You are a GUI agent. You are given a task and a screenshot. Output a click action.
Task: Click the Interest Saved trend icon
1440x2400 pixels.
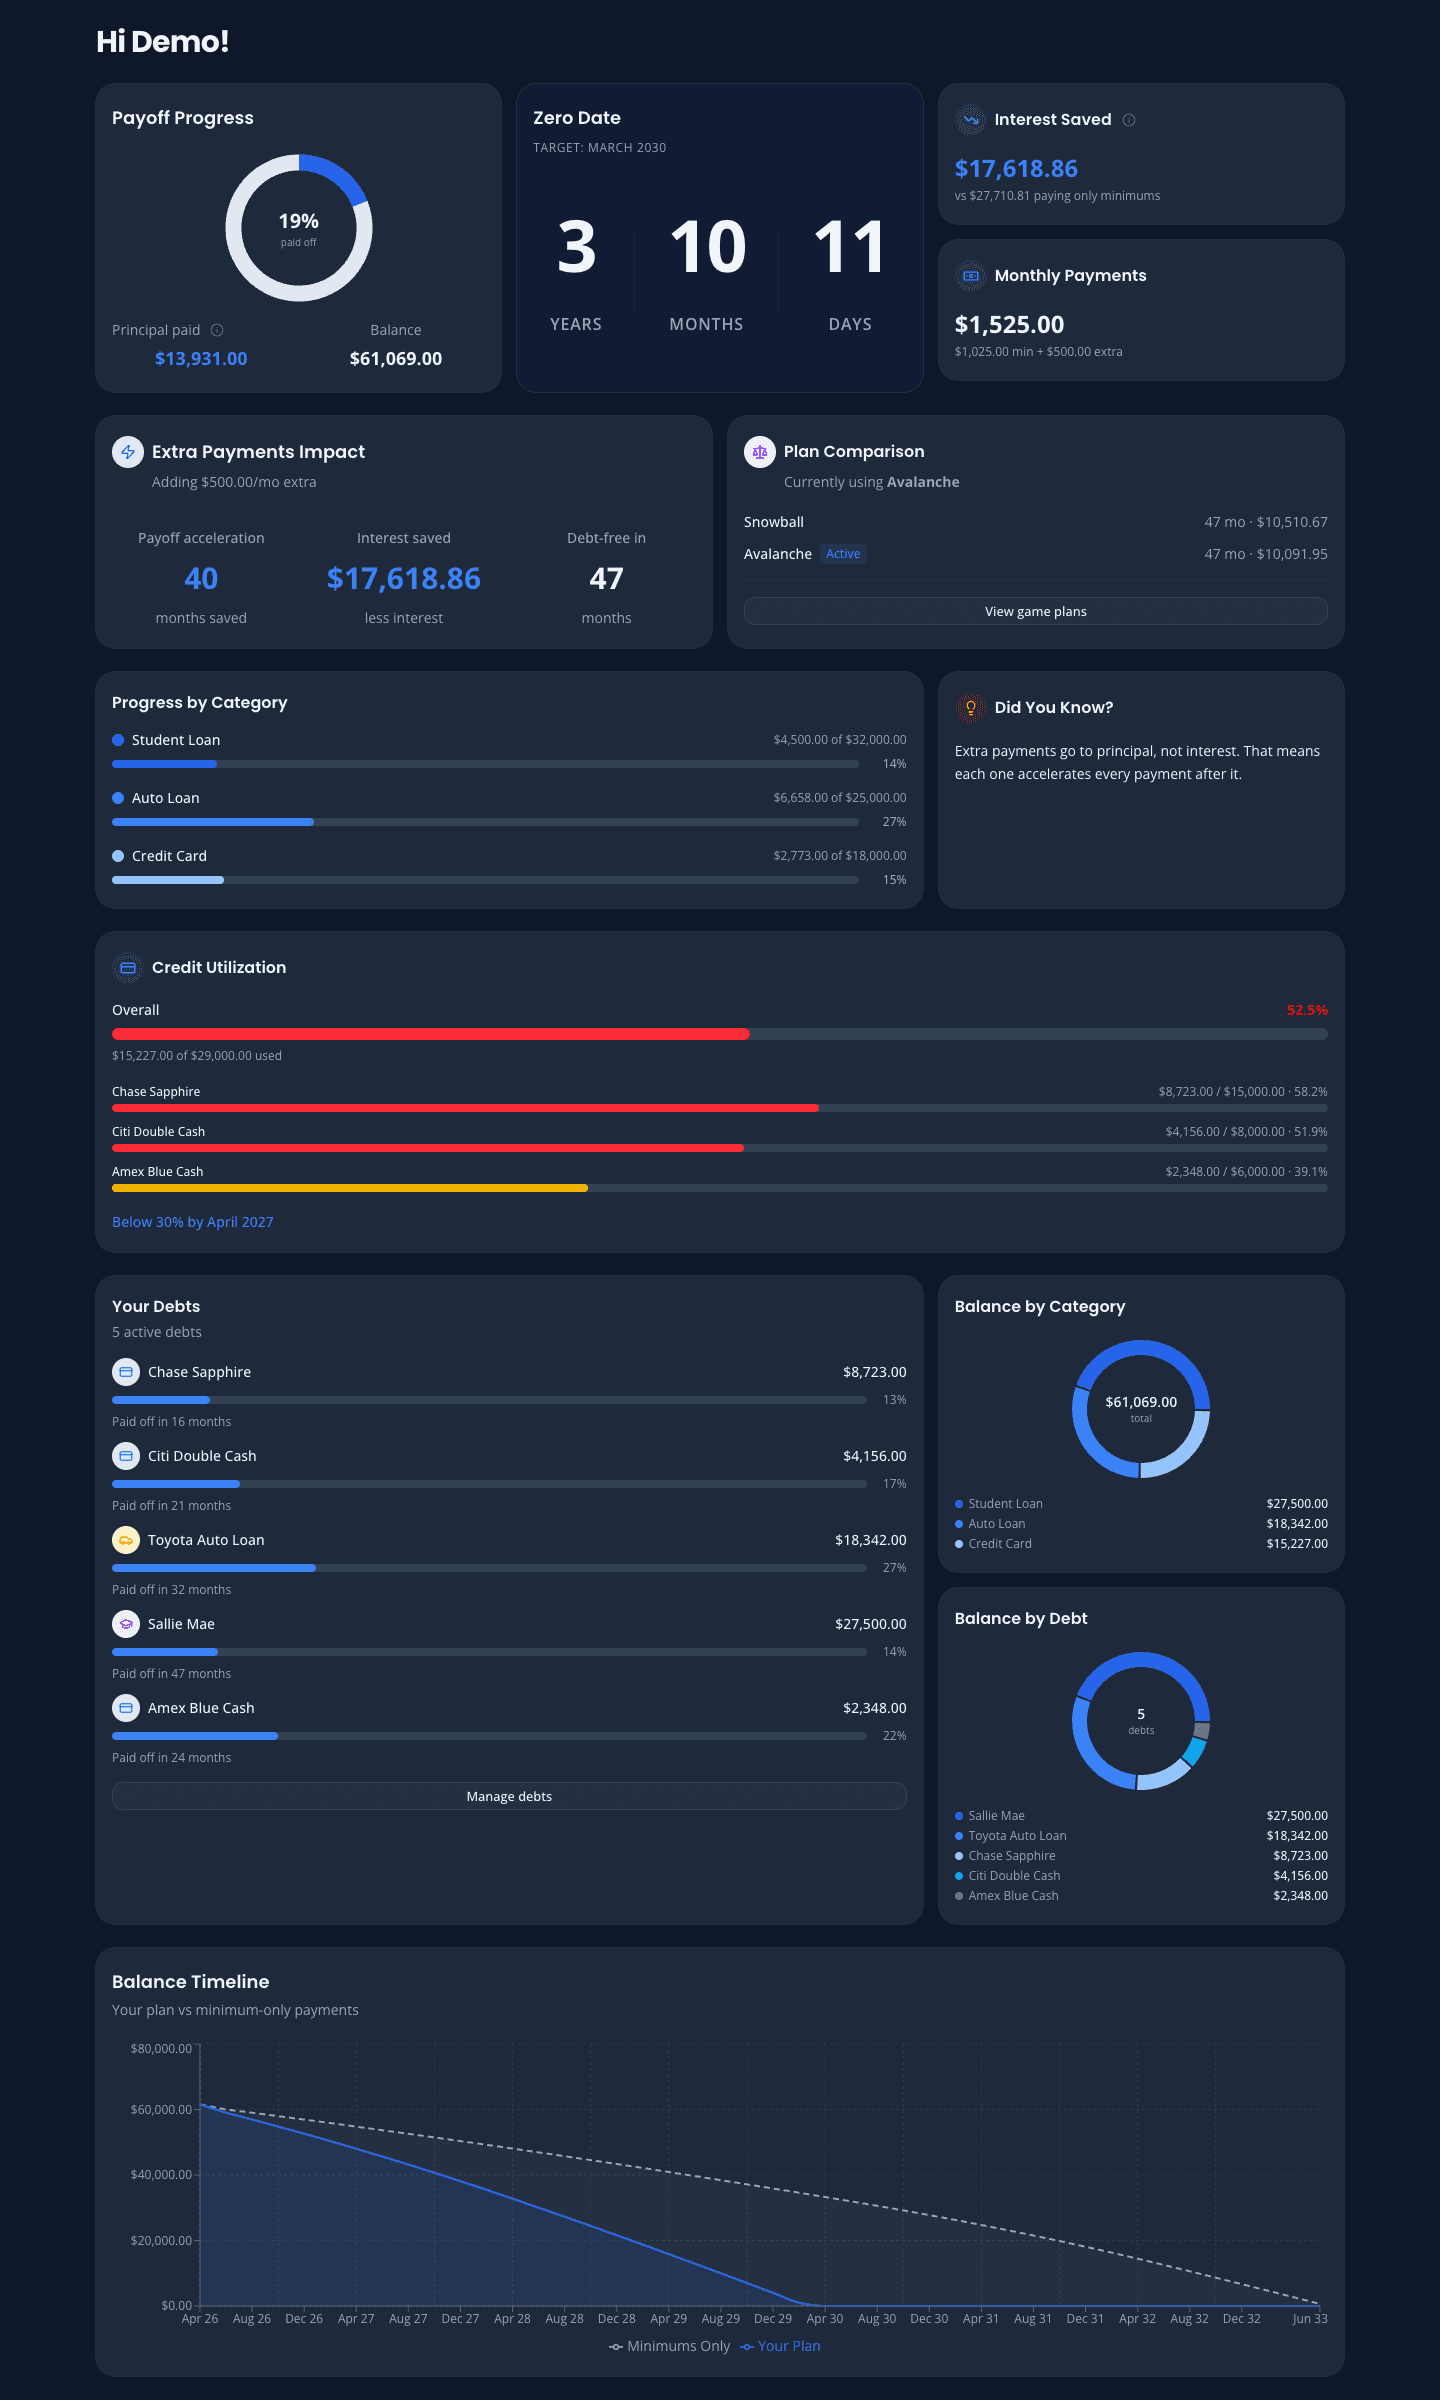[970, 120]
